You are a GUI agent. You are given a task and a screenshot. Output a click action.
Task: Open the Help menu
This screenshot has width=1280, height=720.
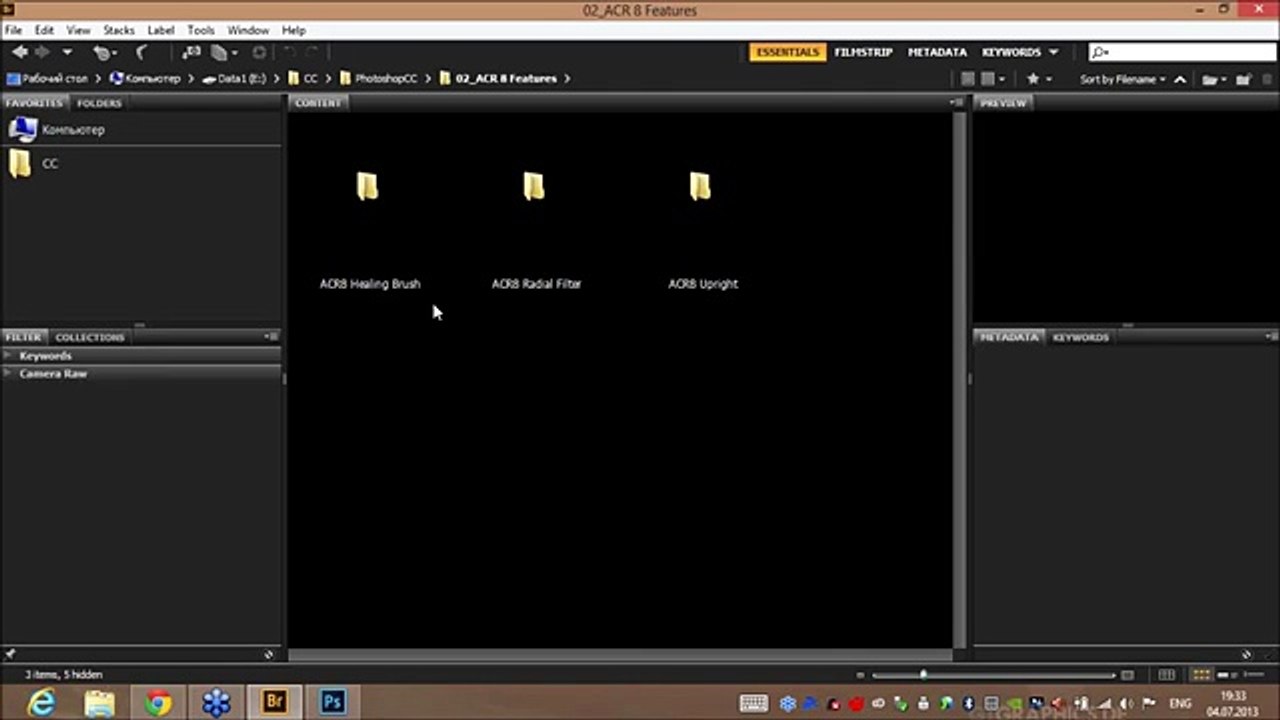tap(293, 30)
